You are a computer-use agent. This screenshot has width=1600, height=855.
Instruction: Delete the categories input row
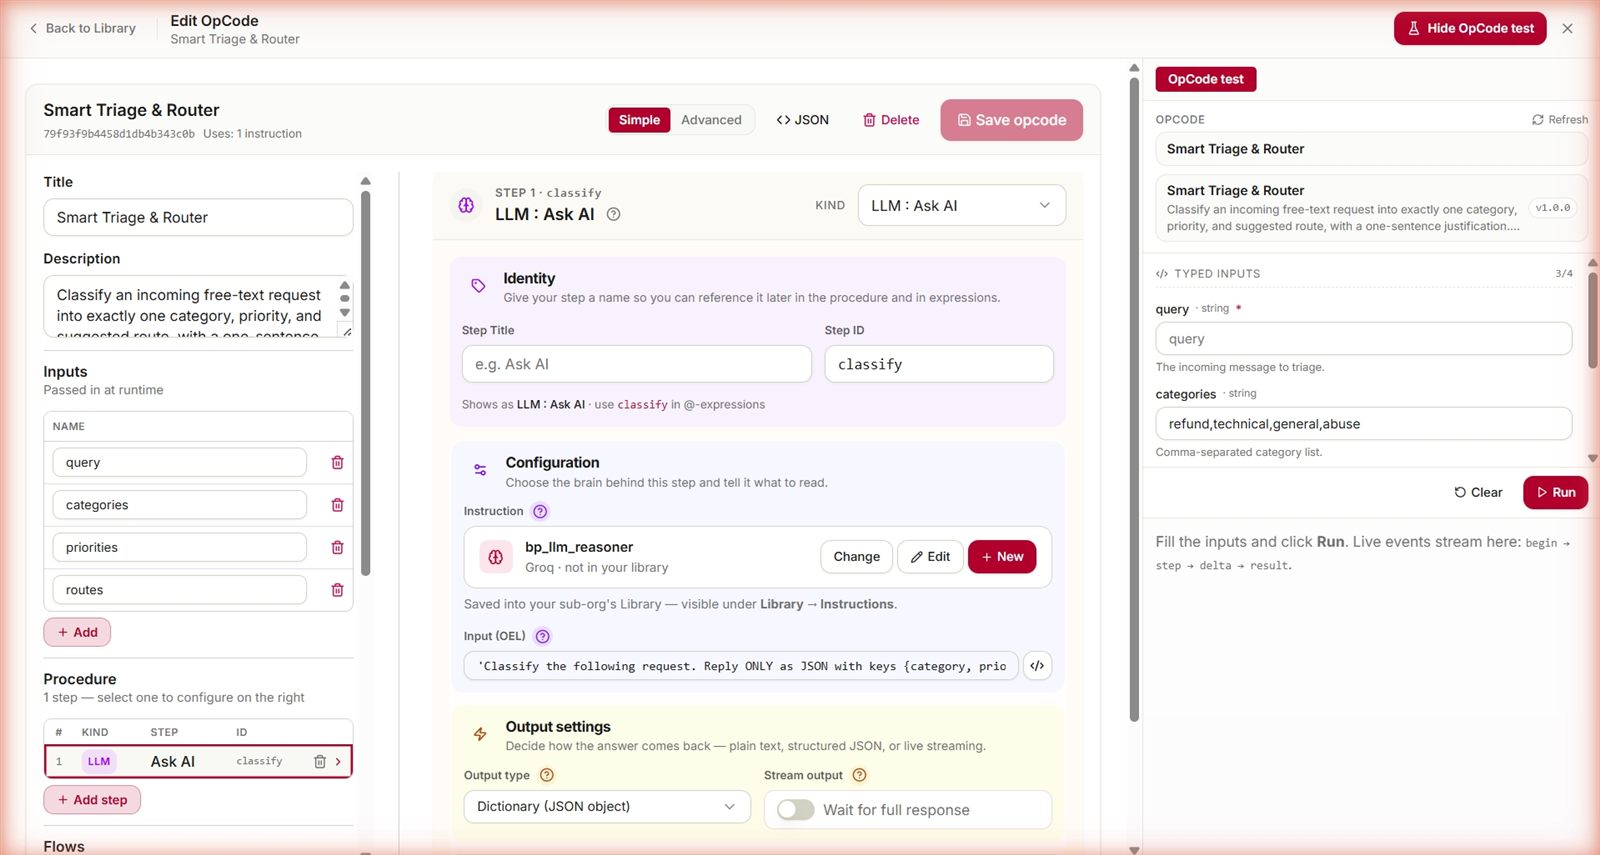337,505
